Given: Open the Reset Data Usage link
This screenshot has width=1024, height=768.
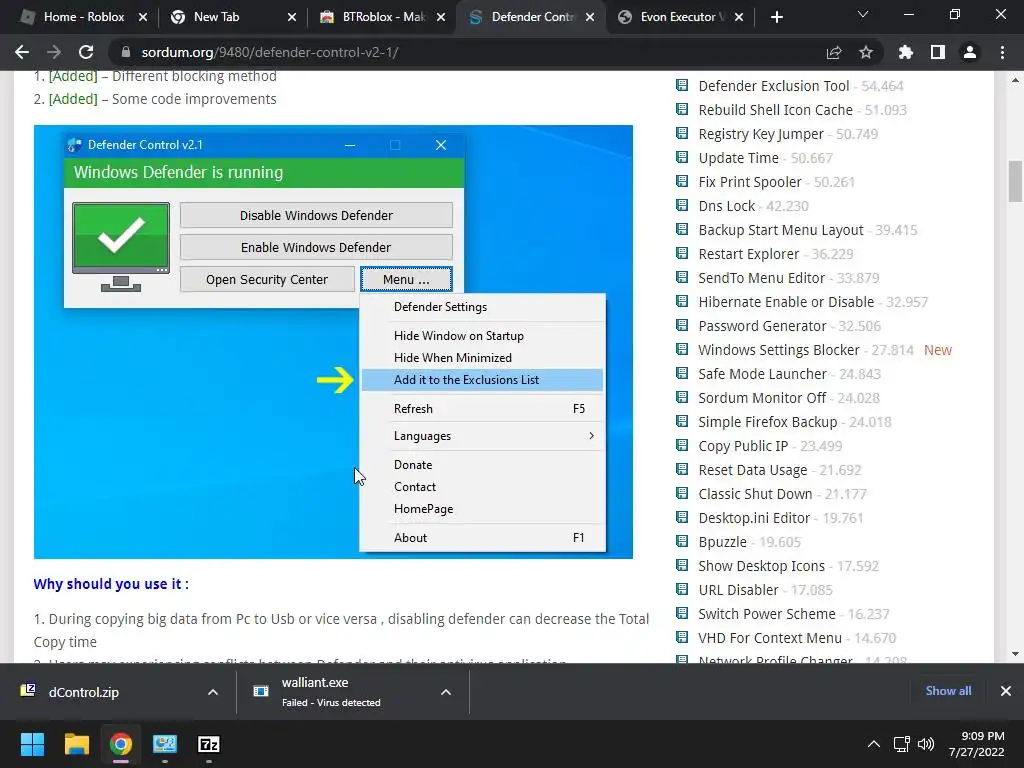Looking at the screenshot, I should click(x=752, y=470).
